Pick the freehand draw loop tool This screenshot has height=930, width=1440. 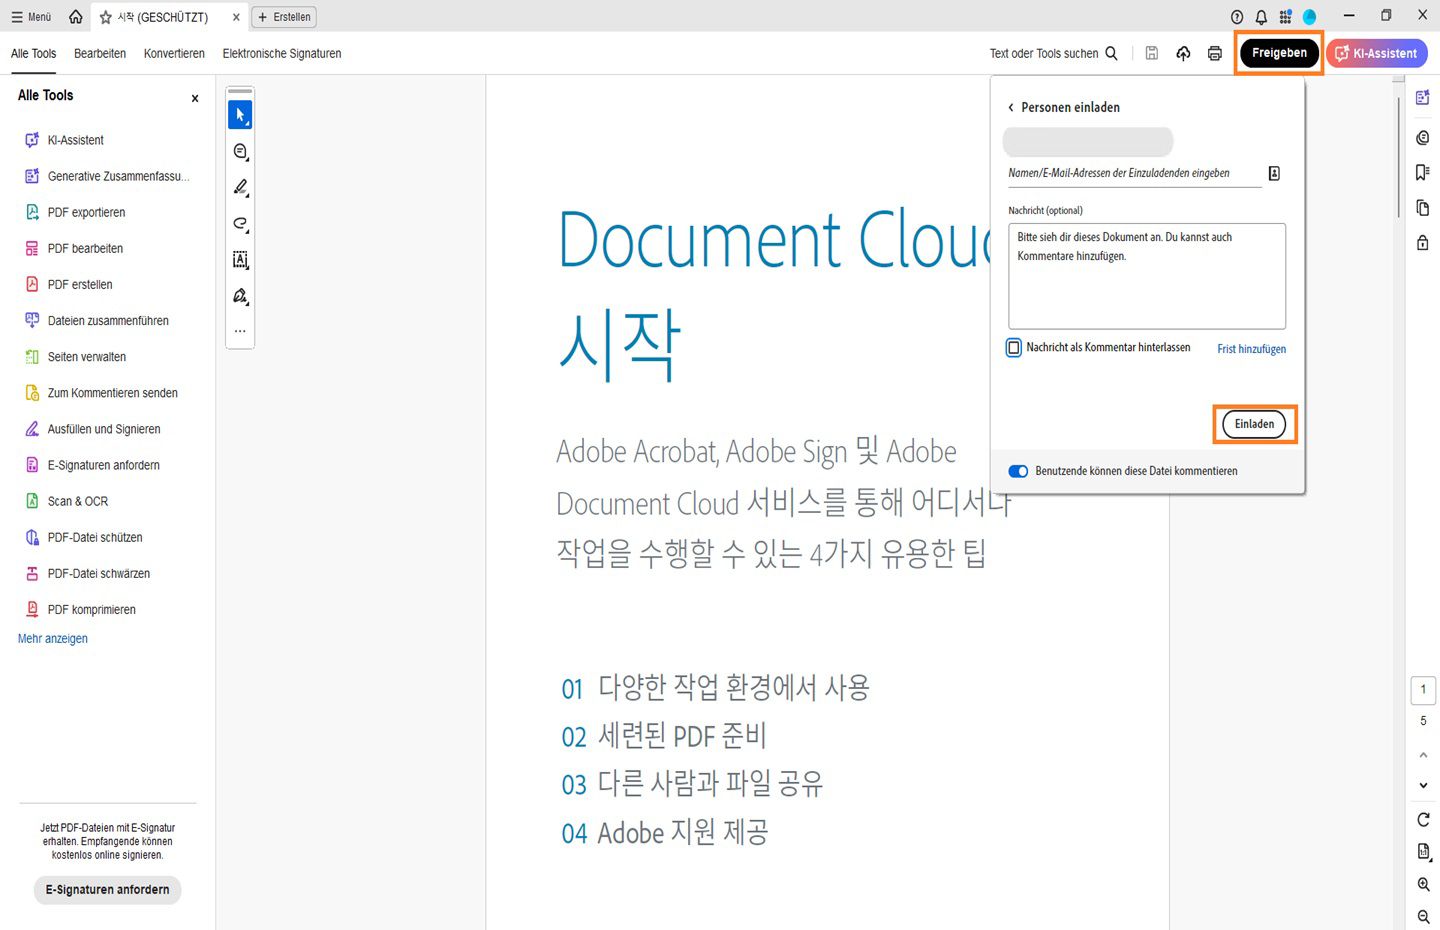[x=240, y=224]
